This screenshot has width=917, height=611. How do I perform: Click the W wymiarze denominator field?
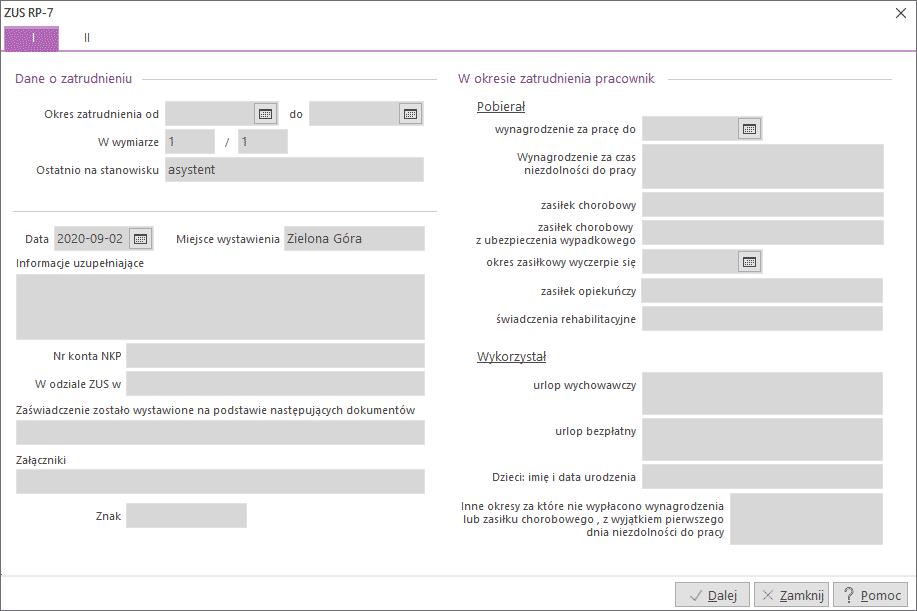click(x=263, y=141)
